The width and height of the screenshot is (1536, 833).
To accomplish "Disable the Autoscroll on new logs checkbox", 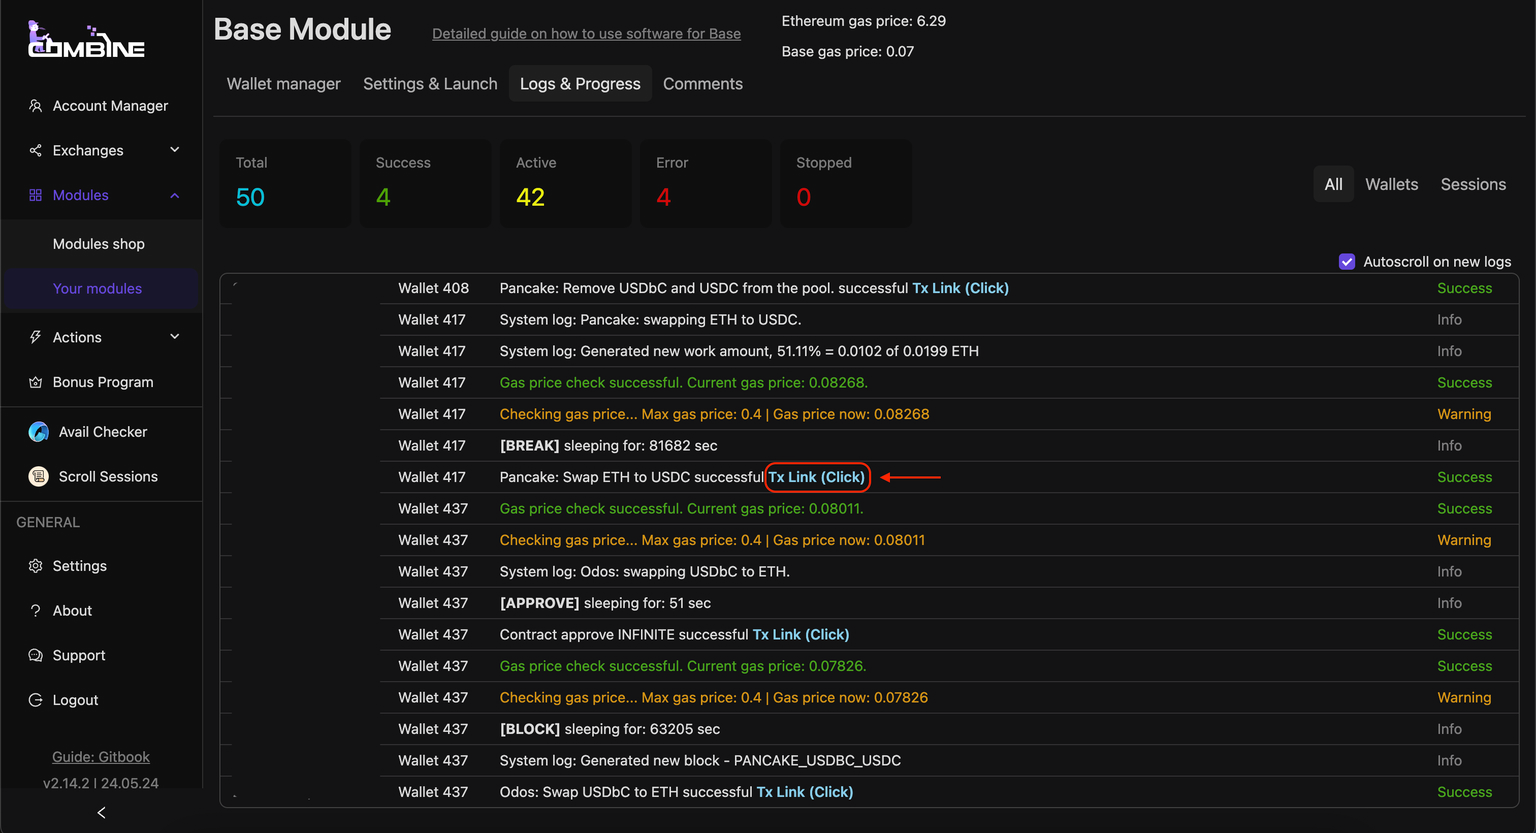I will (x=1346, y=262).
